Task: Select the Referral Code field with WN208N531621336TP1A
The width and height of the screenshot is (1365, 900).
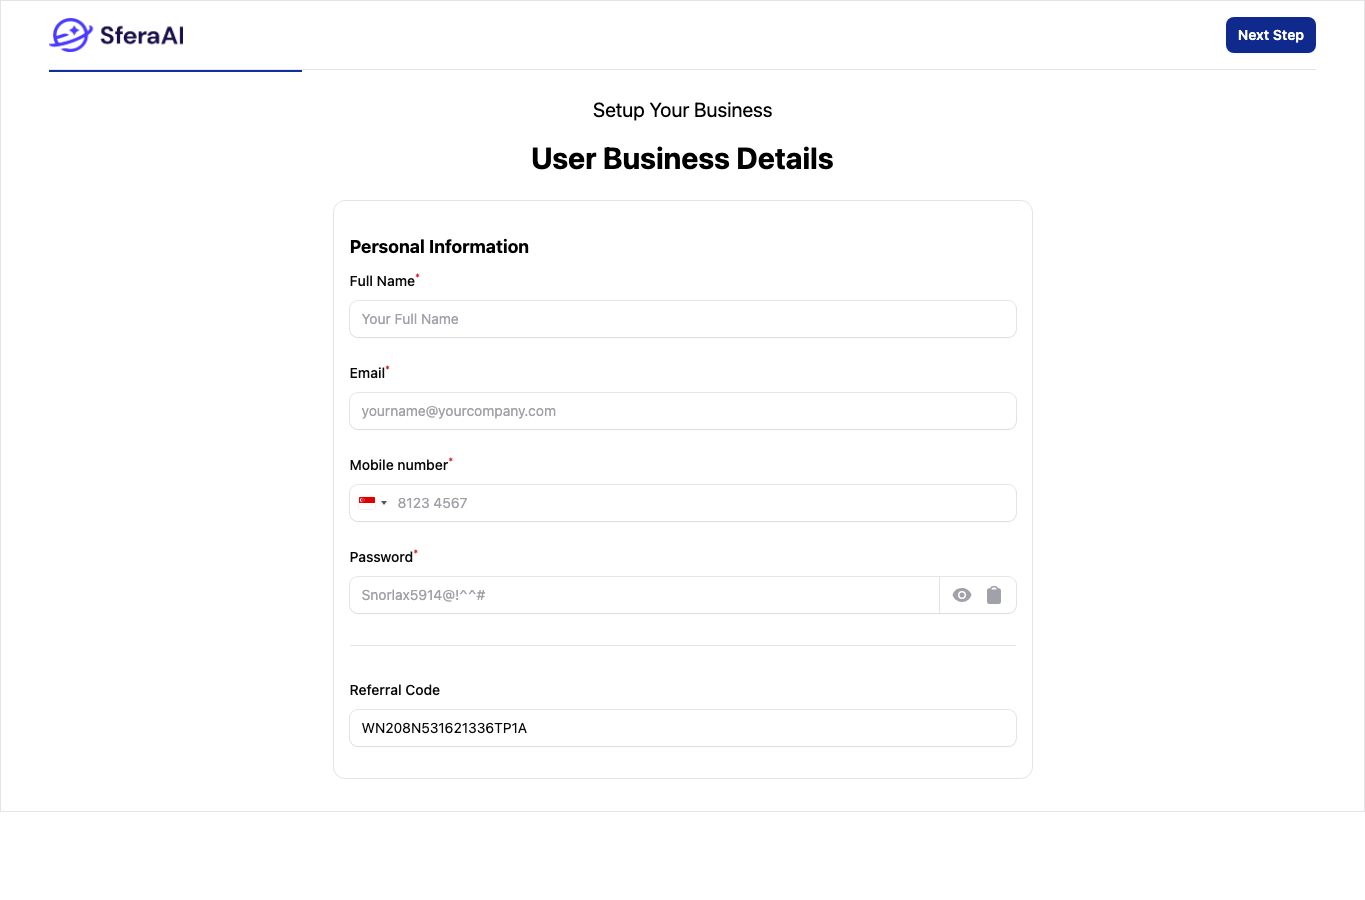Action: [683, 728]
